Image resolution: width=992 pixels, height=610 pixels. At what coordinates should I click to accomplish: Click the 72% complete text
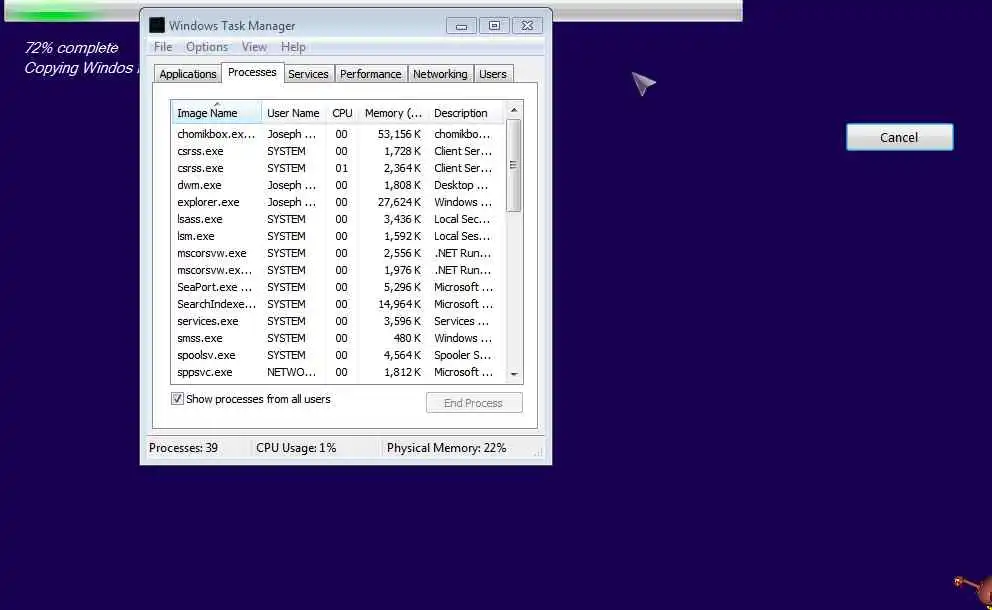point(71,48)
